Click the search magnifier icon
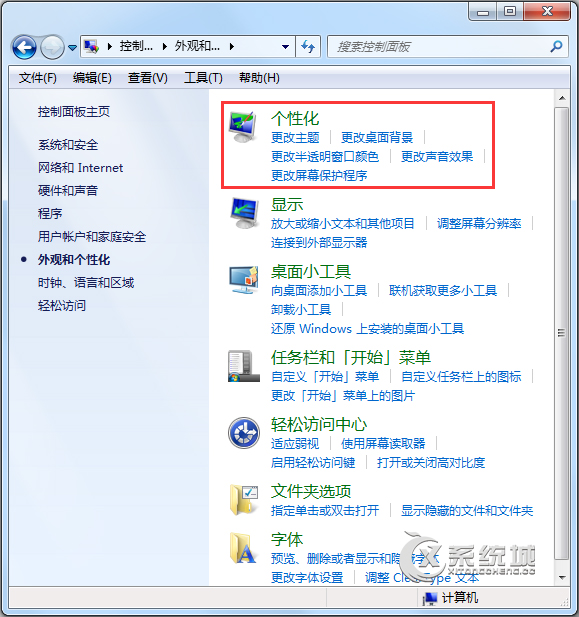 pyautogui.click(x=556, y=46)
